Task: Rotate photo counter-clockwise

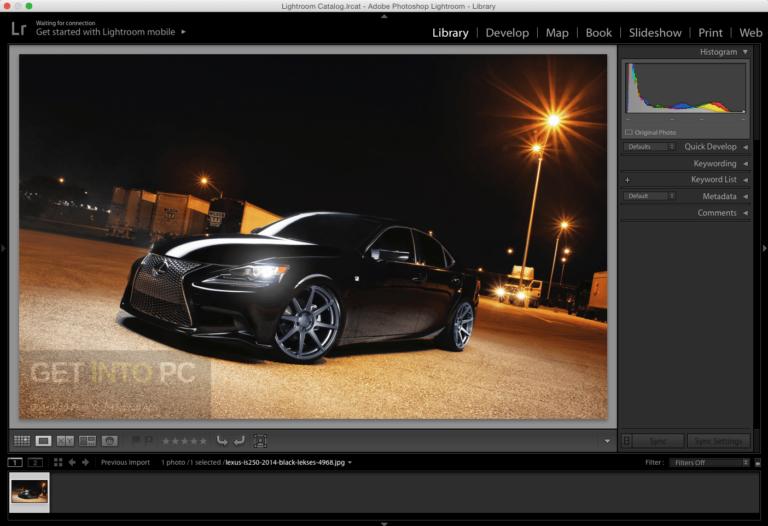Action: tap(222, 441)
